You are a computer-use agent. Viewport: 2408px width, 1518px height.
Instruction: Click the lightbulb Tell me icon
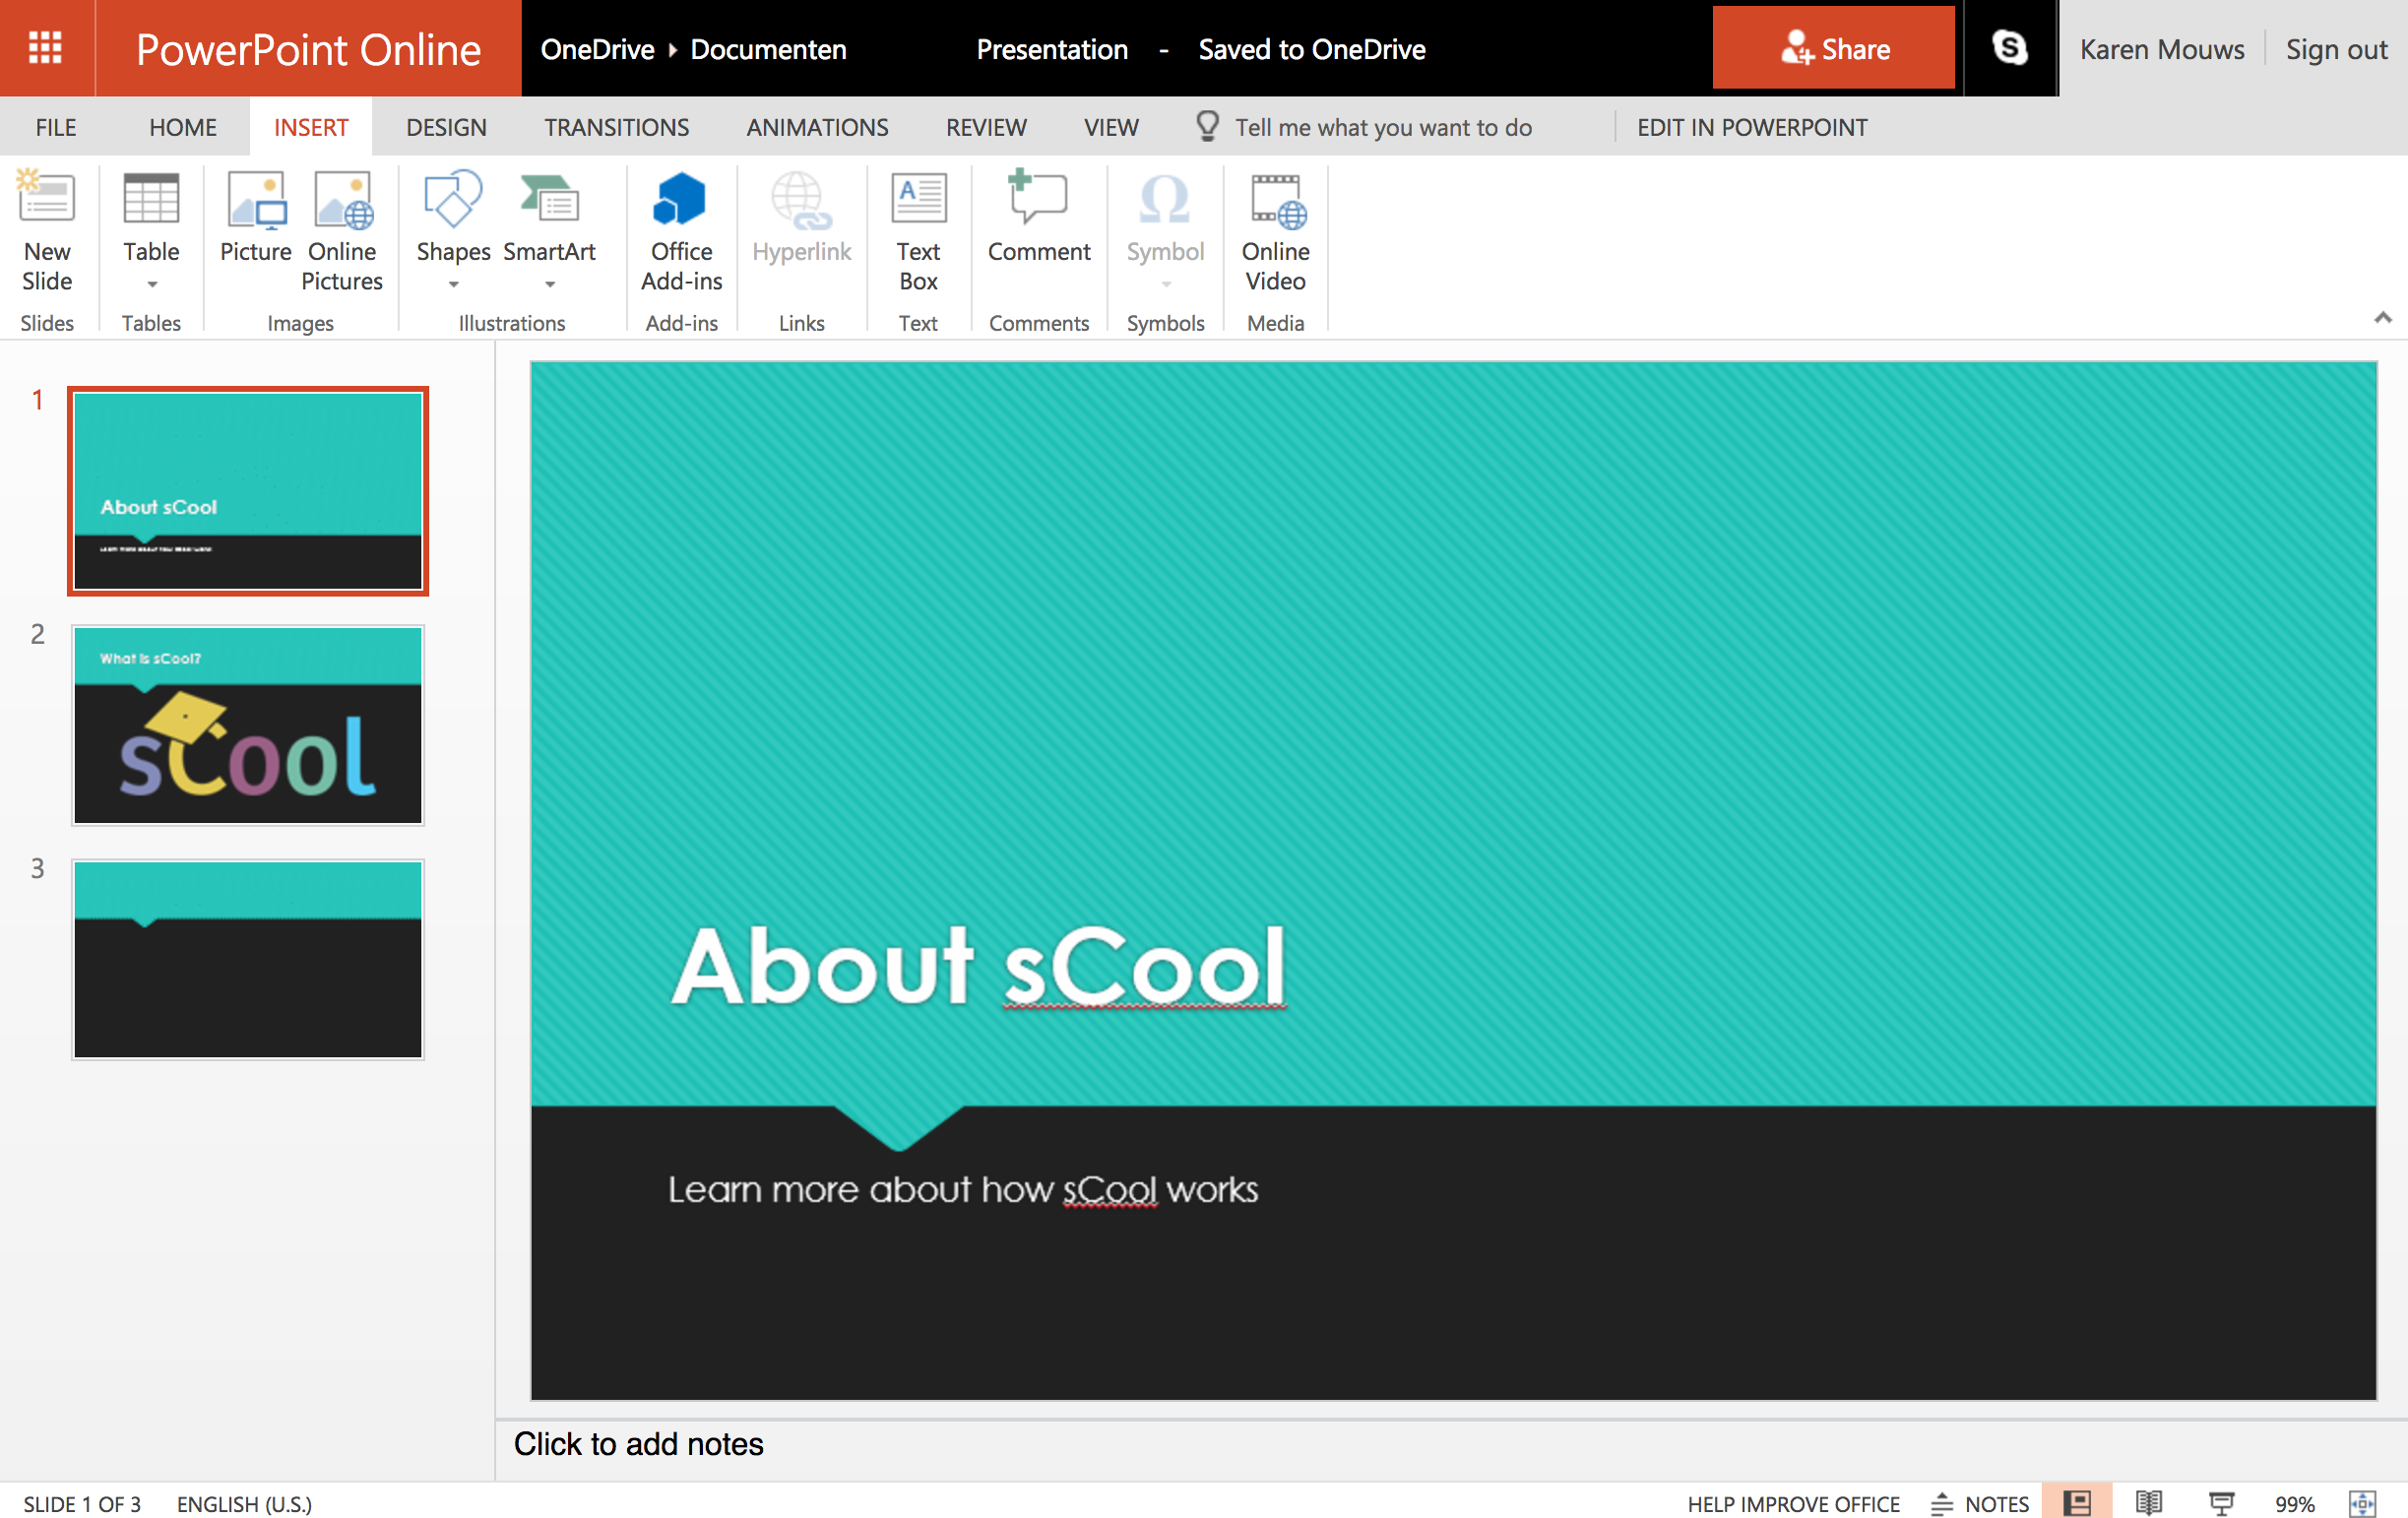(1207, 126)
